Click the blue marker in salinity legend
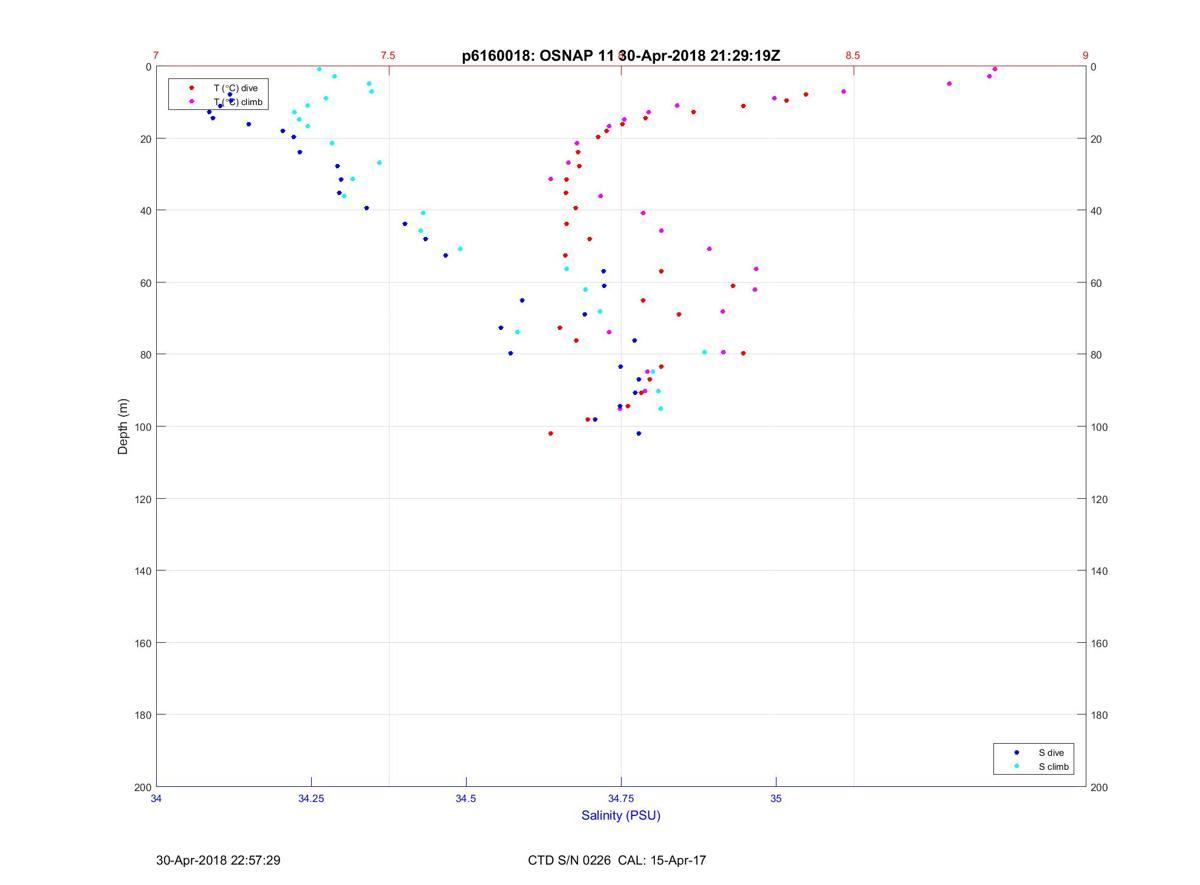The image size is (1200, 885). [x=1017, y=752]
